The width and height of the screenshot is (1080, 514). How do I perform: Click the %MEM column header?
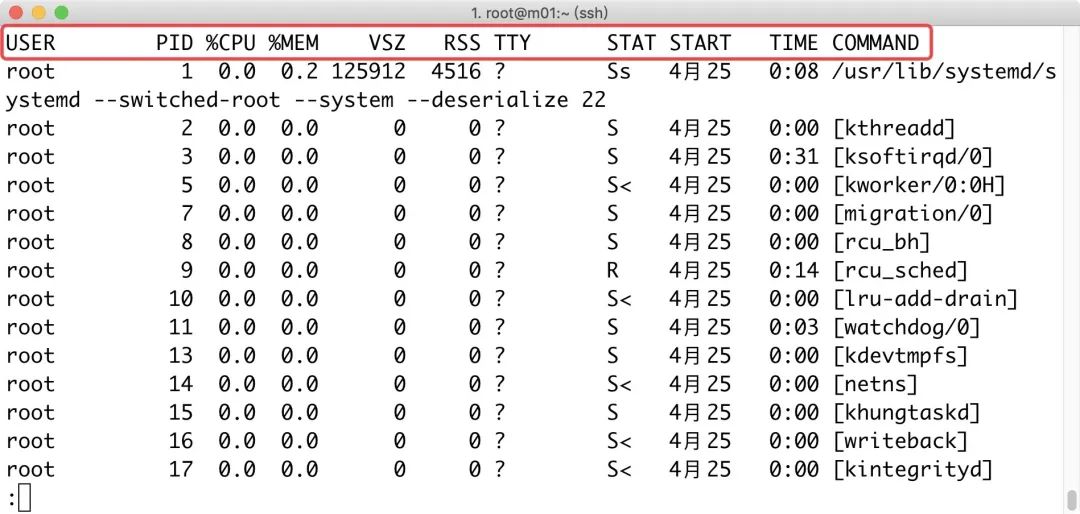tap(293, 43)
